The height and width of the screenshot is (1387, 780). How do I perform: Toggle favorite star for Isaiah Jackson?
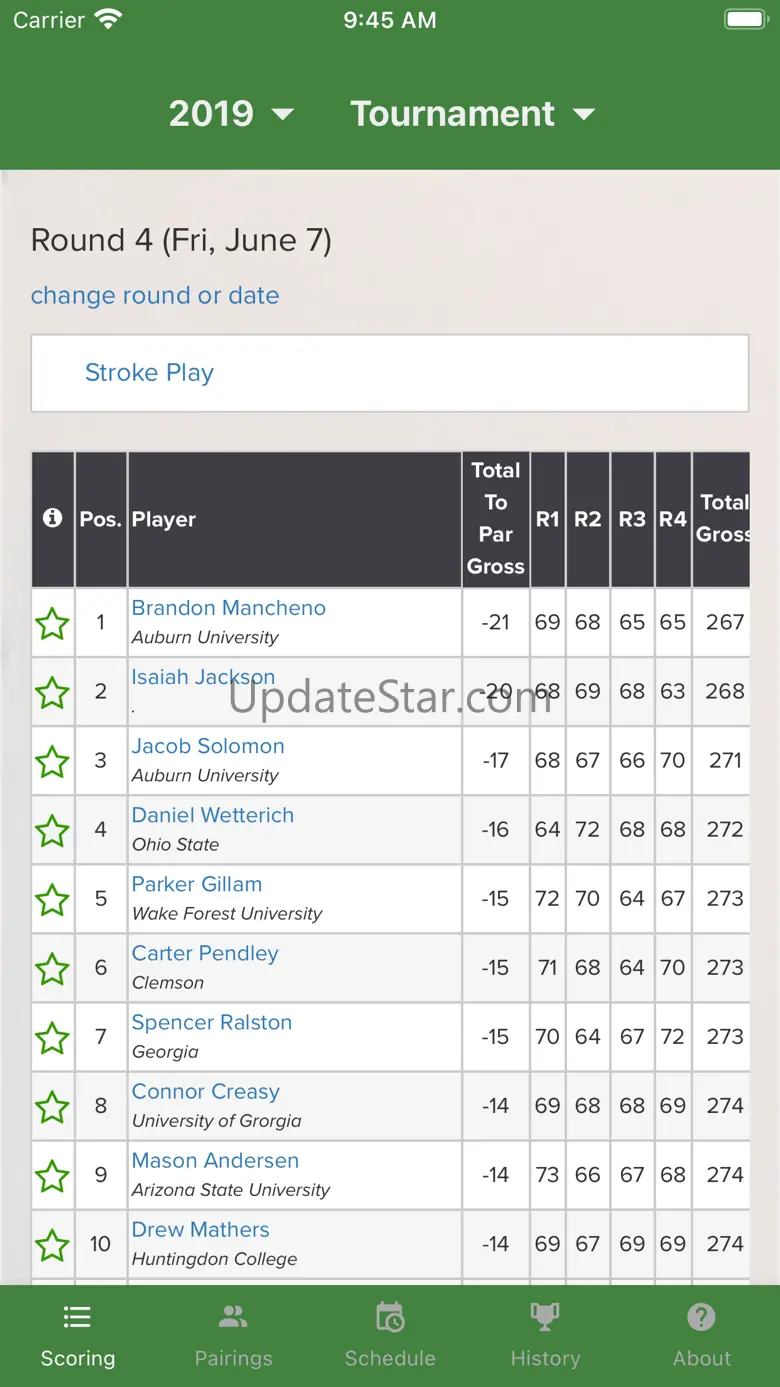52,693
